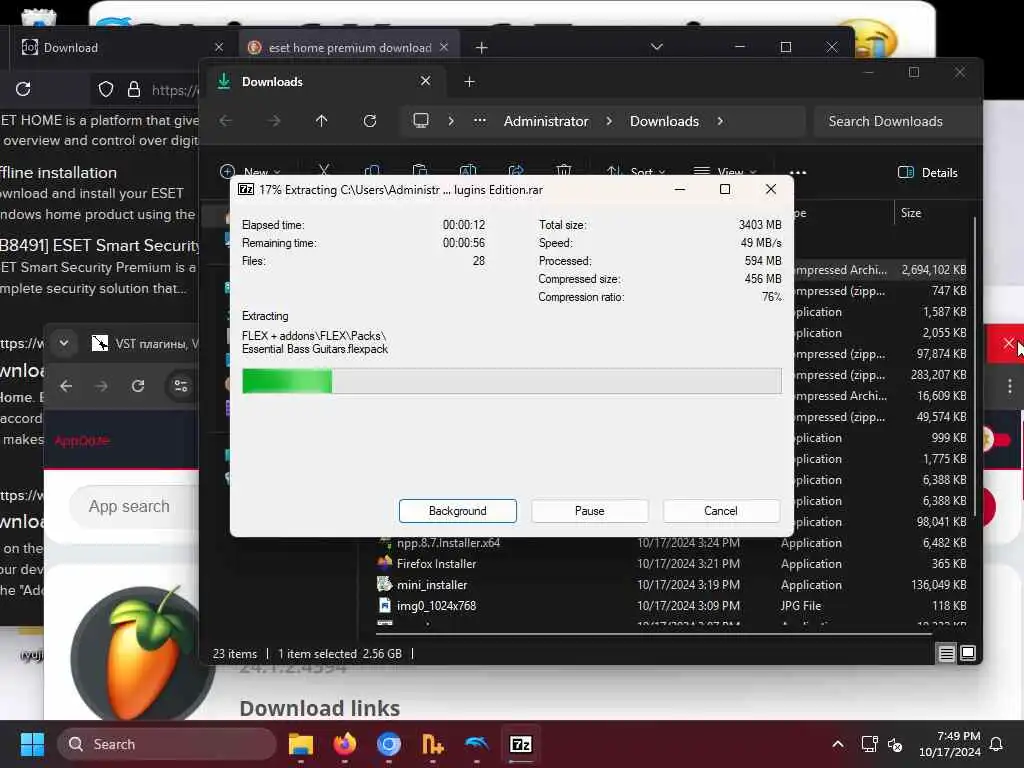The height and width of the screenshot is (768, 1024).
Task: View site security padlock info
Action: (x=134, y=89)
